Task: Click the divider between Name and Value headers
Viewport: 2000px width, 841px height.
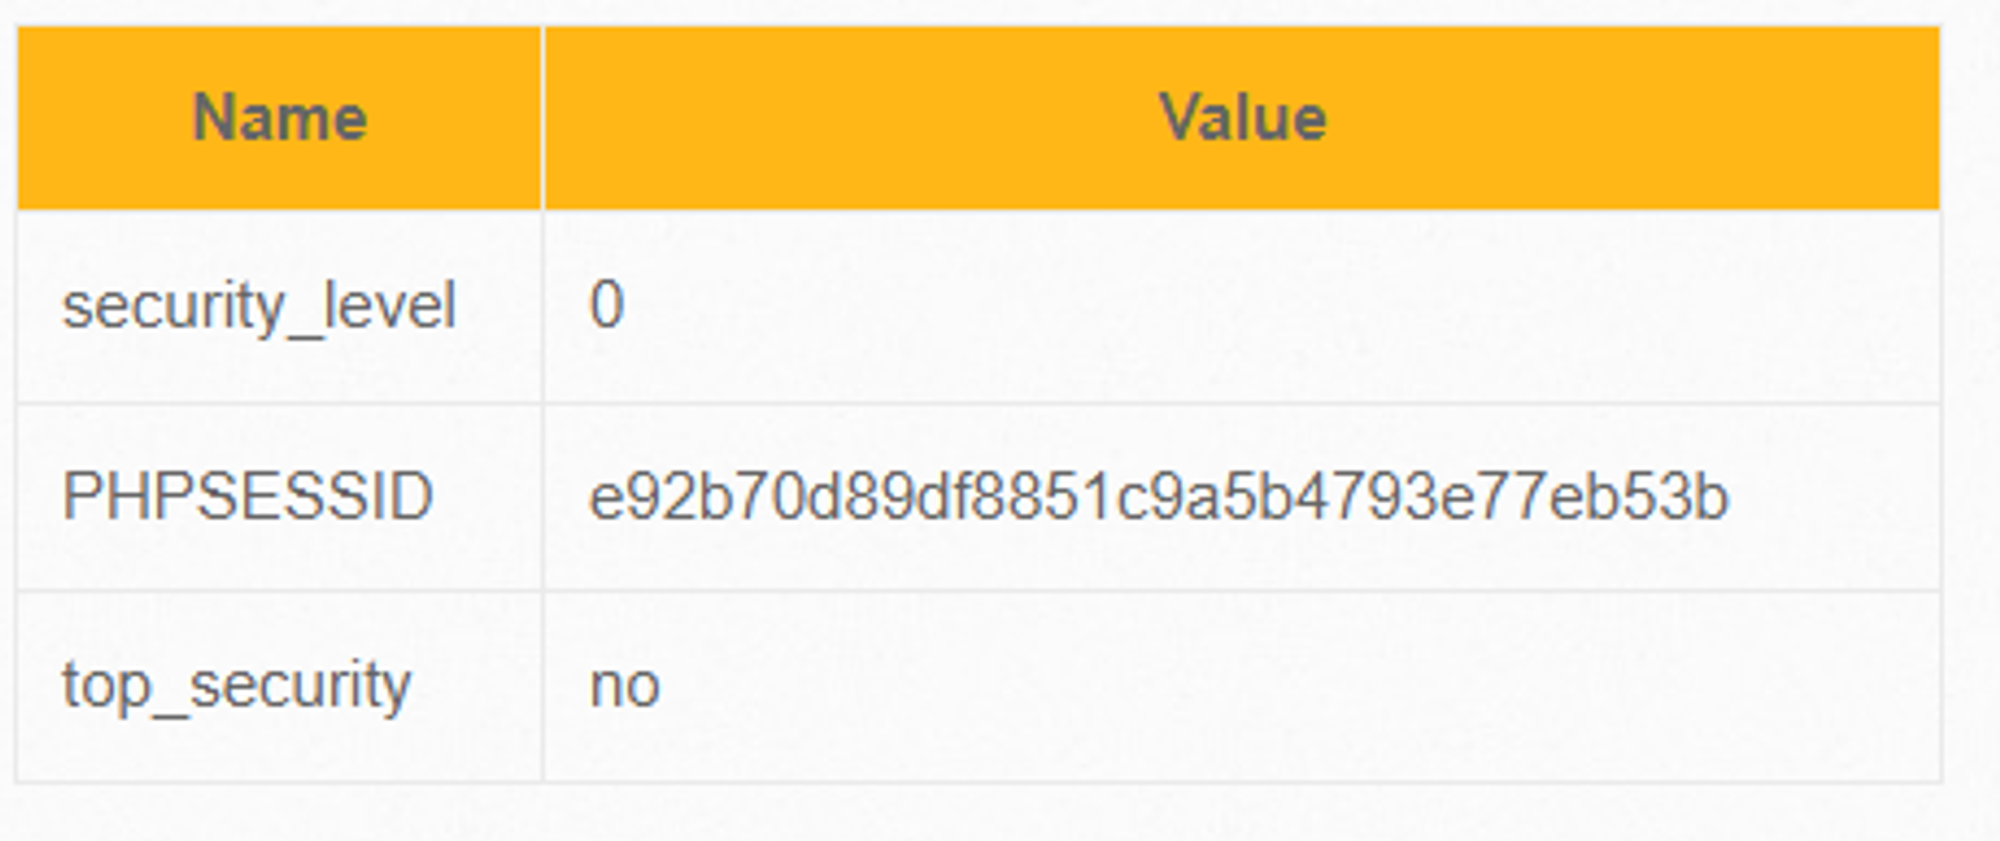Action: pyautogui.click(x=543, y=118)
